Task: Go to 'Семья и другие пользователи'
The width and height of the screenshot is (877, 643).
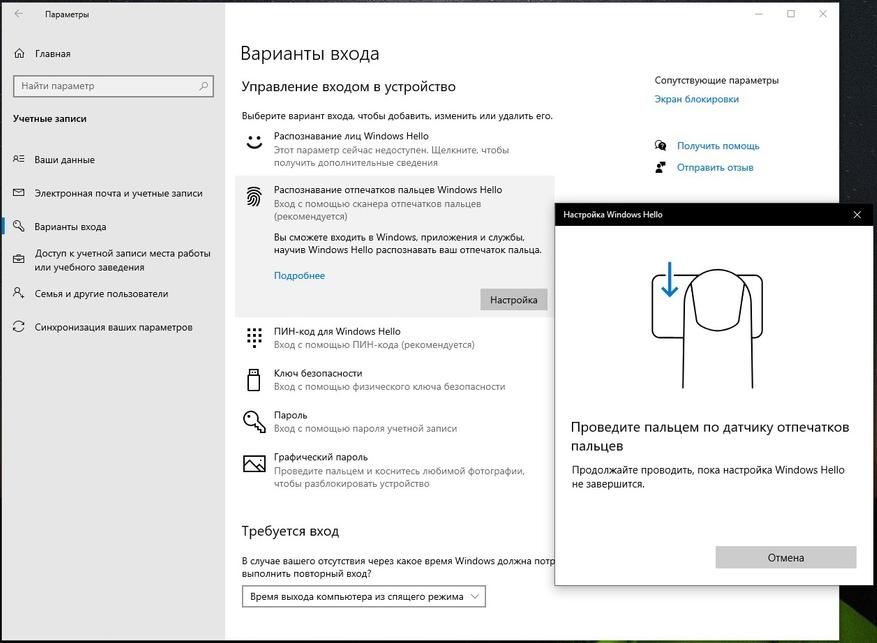Action: tap(101, 294)
